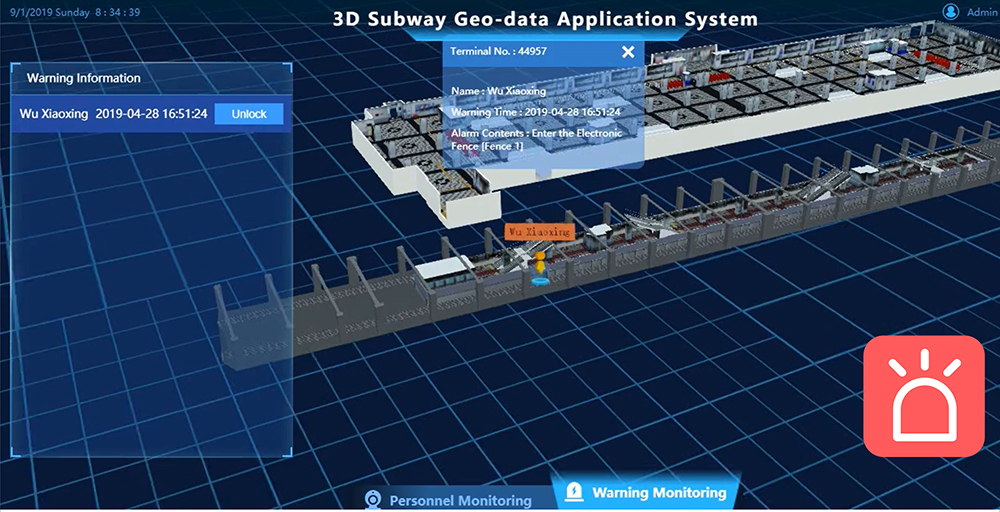Viewport: 1000px width, 512px height.
Task: Select the Wu Xiaoxing warning entry row
Action: (152, 114)
